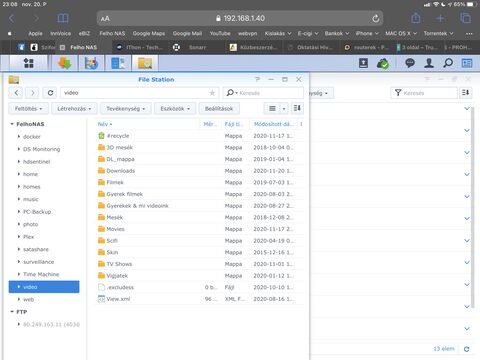Click refresh icon beside 13 elem
The height and width of the screenshot is (360, 480).
click(467, 349)
